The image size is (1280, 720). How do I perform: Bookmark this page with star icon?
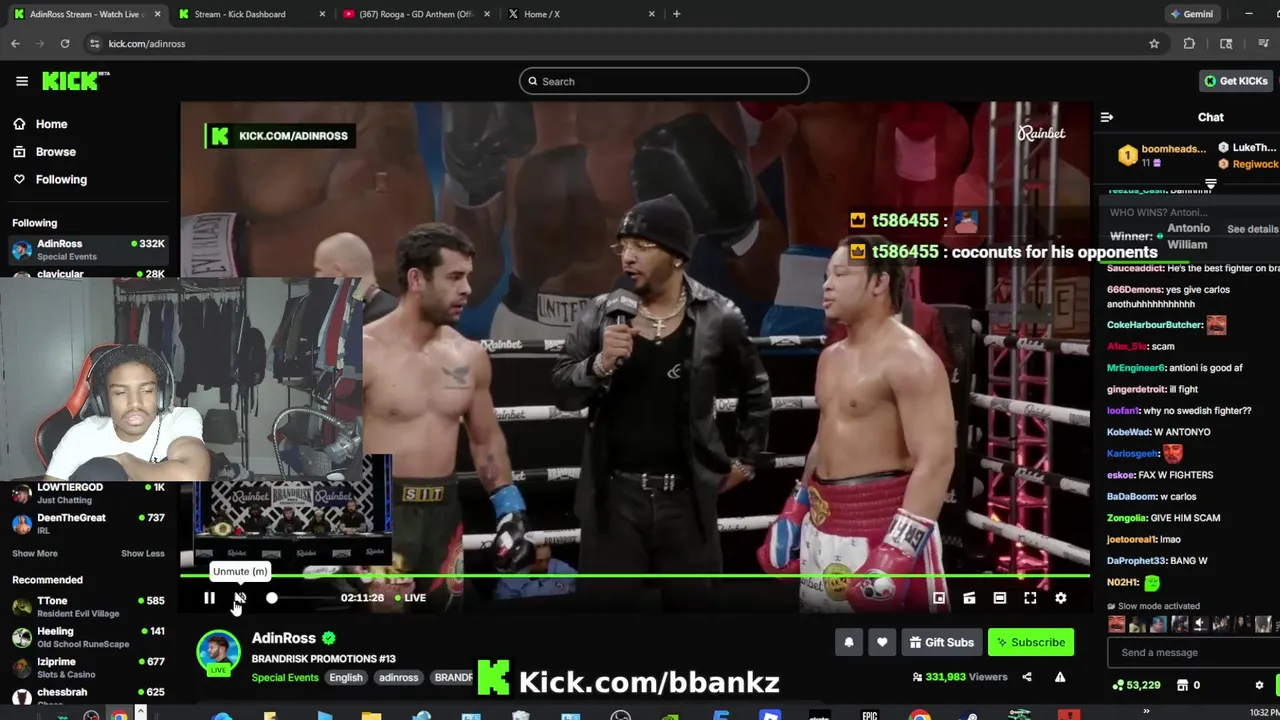1154,44
